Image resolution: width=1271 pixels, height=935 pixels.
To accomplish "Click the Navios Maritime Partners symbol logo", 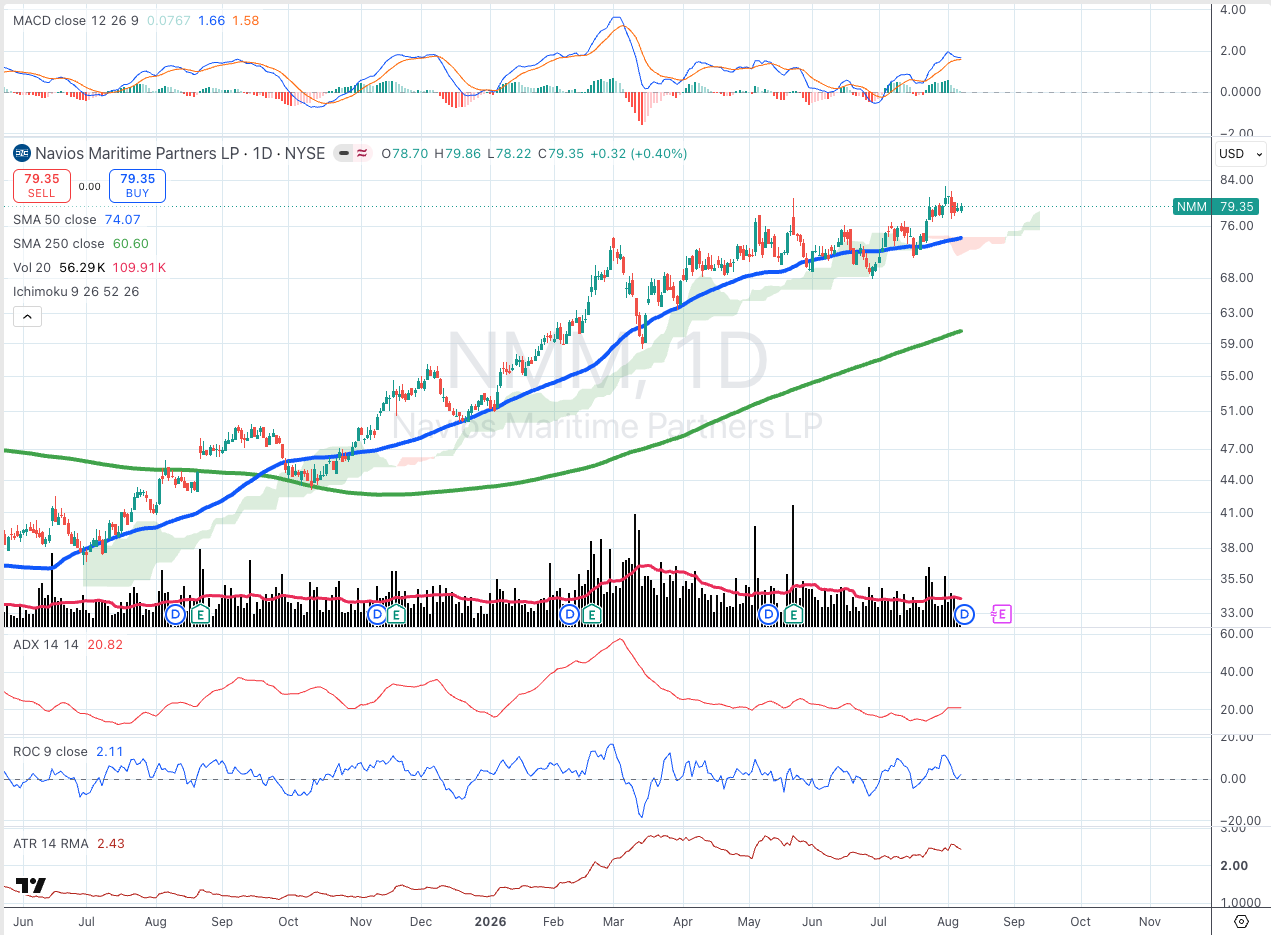I will 21,153.
